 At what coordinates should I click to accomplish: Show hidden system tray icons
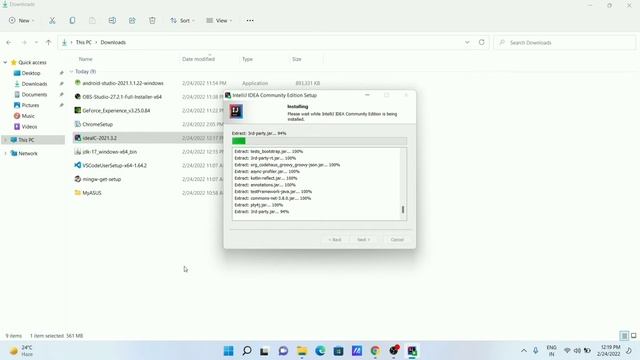(x=524, y=351)
